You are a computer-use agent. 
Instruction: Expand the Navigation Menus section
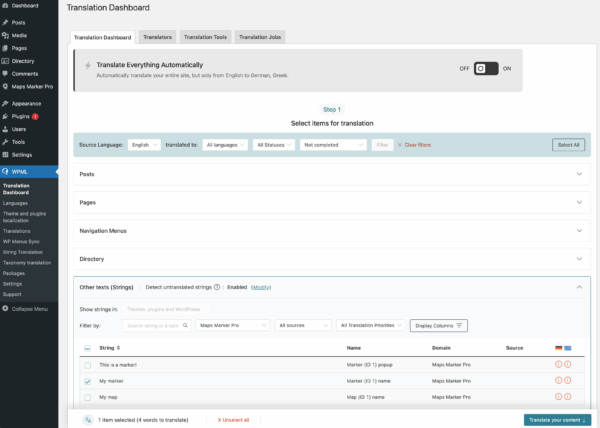[578, 231]
